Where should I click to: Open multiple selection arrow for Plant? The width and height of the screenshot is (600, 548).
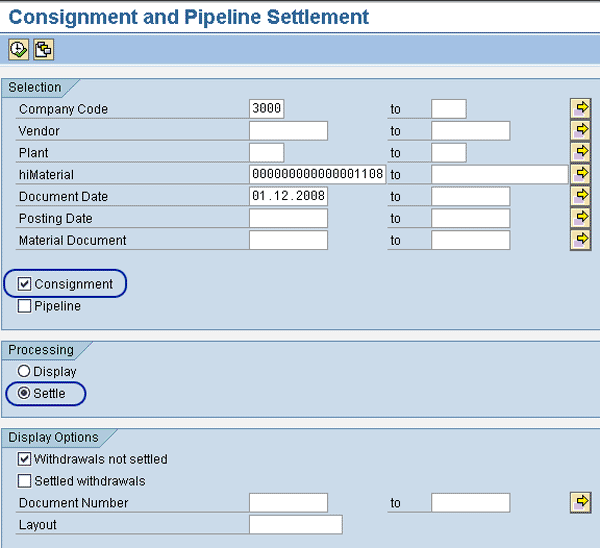(580, 152)
